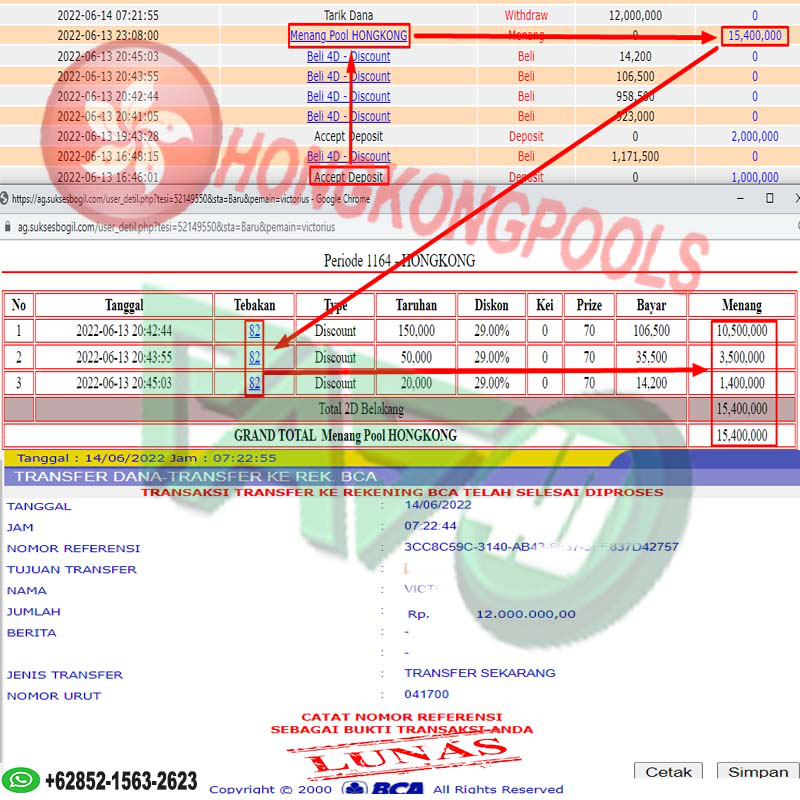Image resolution: width=800 pixels, height=800 pixels.
Task: Open Beli 4D - Discount link at 20:41:05
Action: pos(348,116)
